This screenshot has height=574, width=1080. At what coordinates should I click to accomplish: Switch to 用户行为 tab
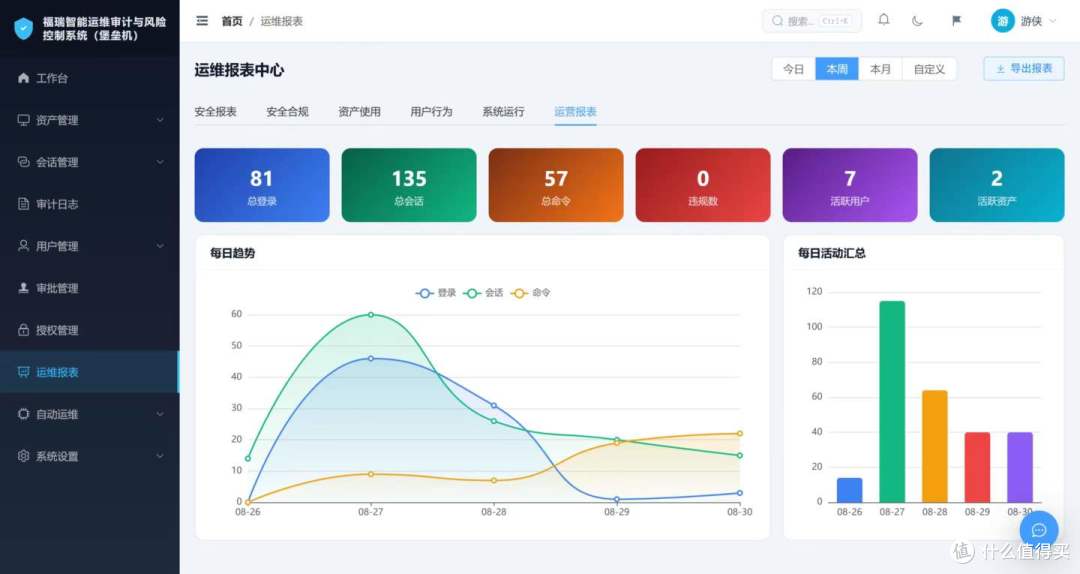pos(431,112)
